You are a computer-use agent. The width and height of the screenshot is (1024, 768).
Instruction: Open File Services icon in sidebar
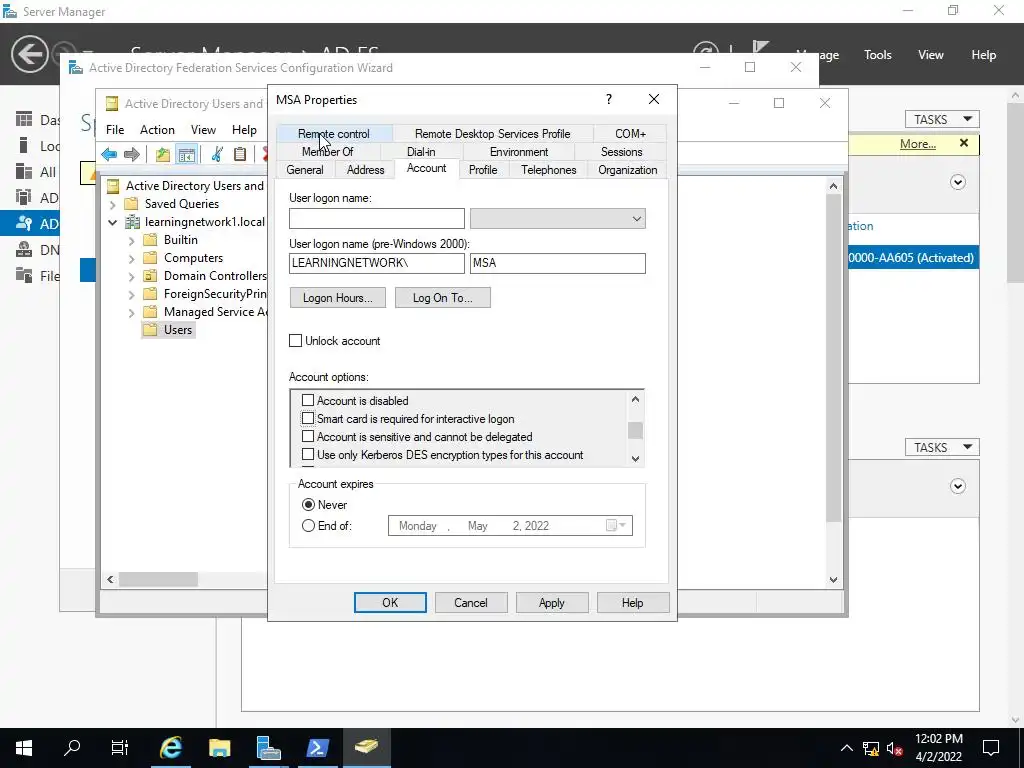point(24,275)
